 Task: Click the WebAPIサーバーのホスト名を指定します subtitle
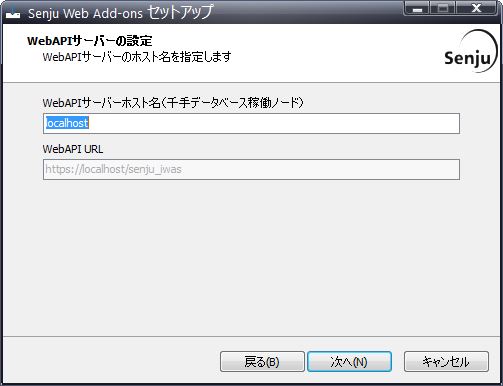[137, 57]
